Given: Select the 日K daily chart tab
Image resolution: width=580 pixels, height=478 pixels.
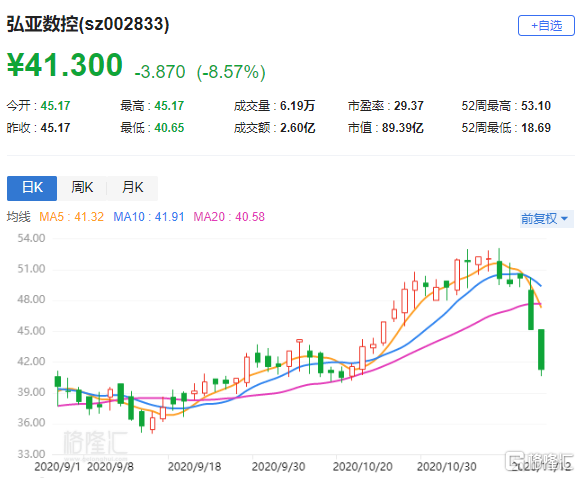Looking at the screenshot, I should 32,188.
